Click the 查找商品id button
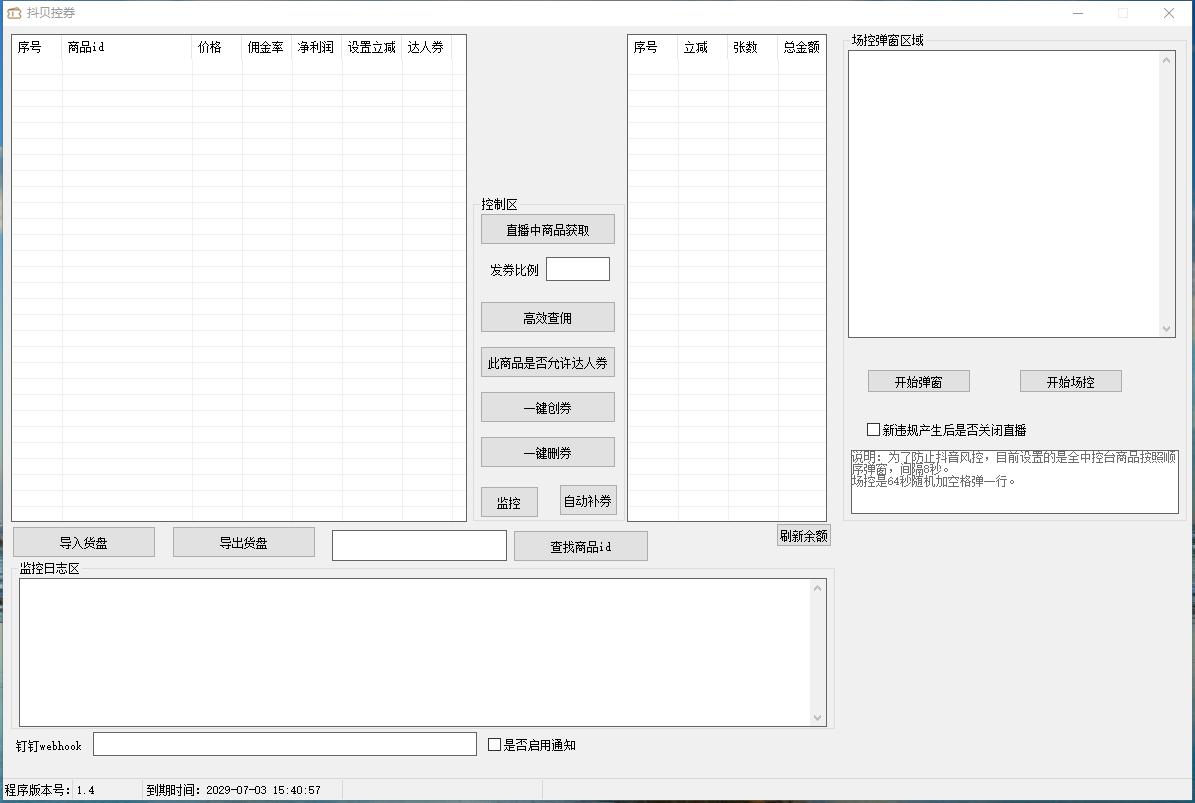 (580, 546)
